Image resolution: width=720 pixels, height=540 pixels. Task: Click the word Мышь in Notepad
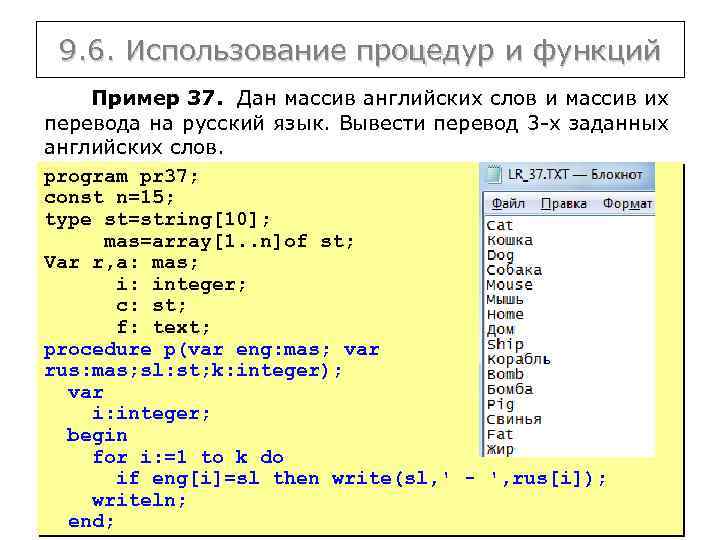tap(505, 299)
